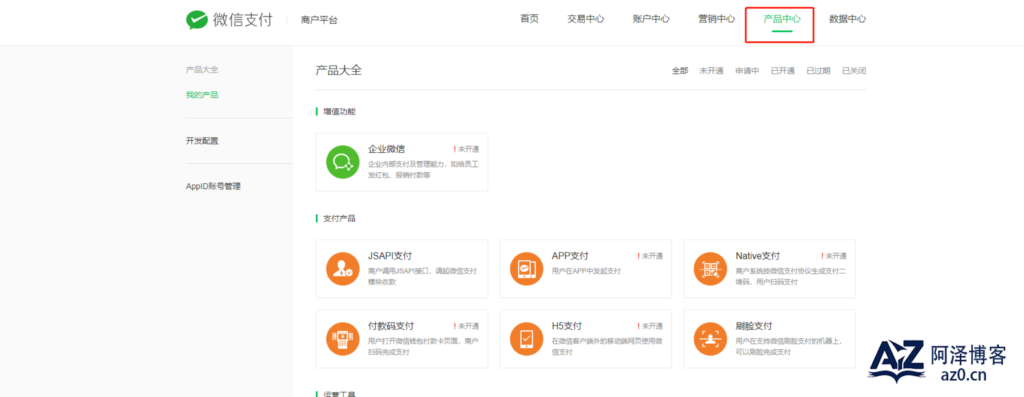Click the JSAPI支付 card description text
This screenshot has width=1024, height=397.
[x=423, y=276]
